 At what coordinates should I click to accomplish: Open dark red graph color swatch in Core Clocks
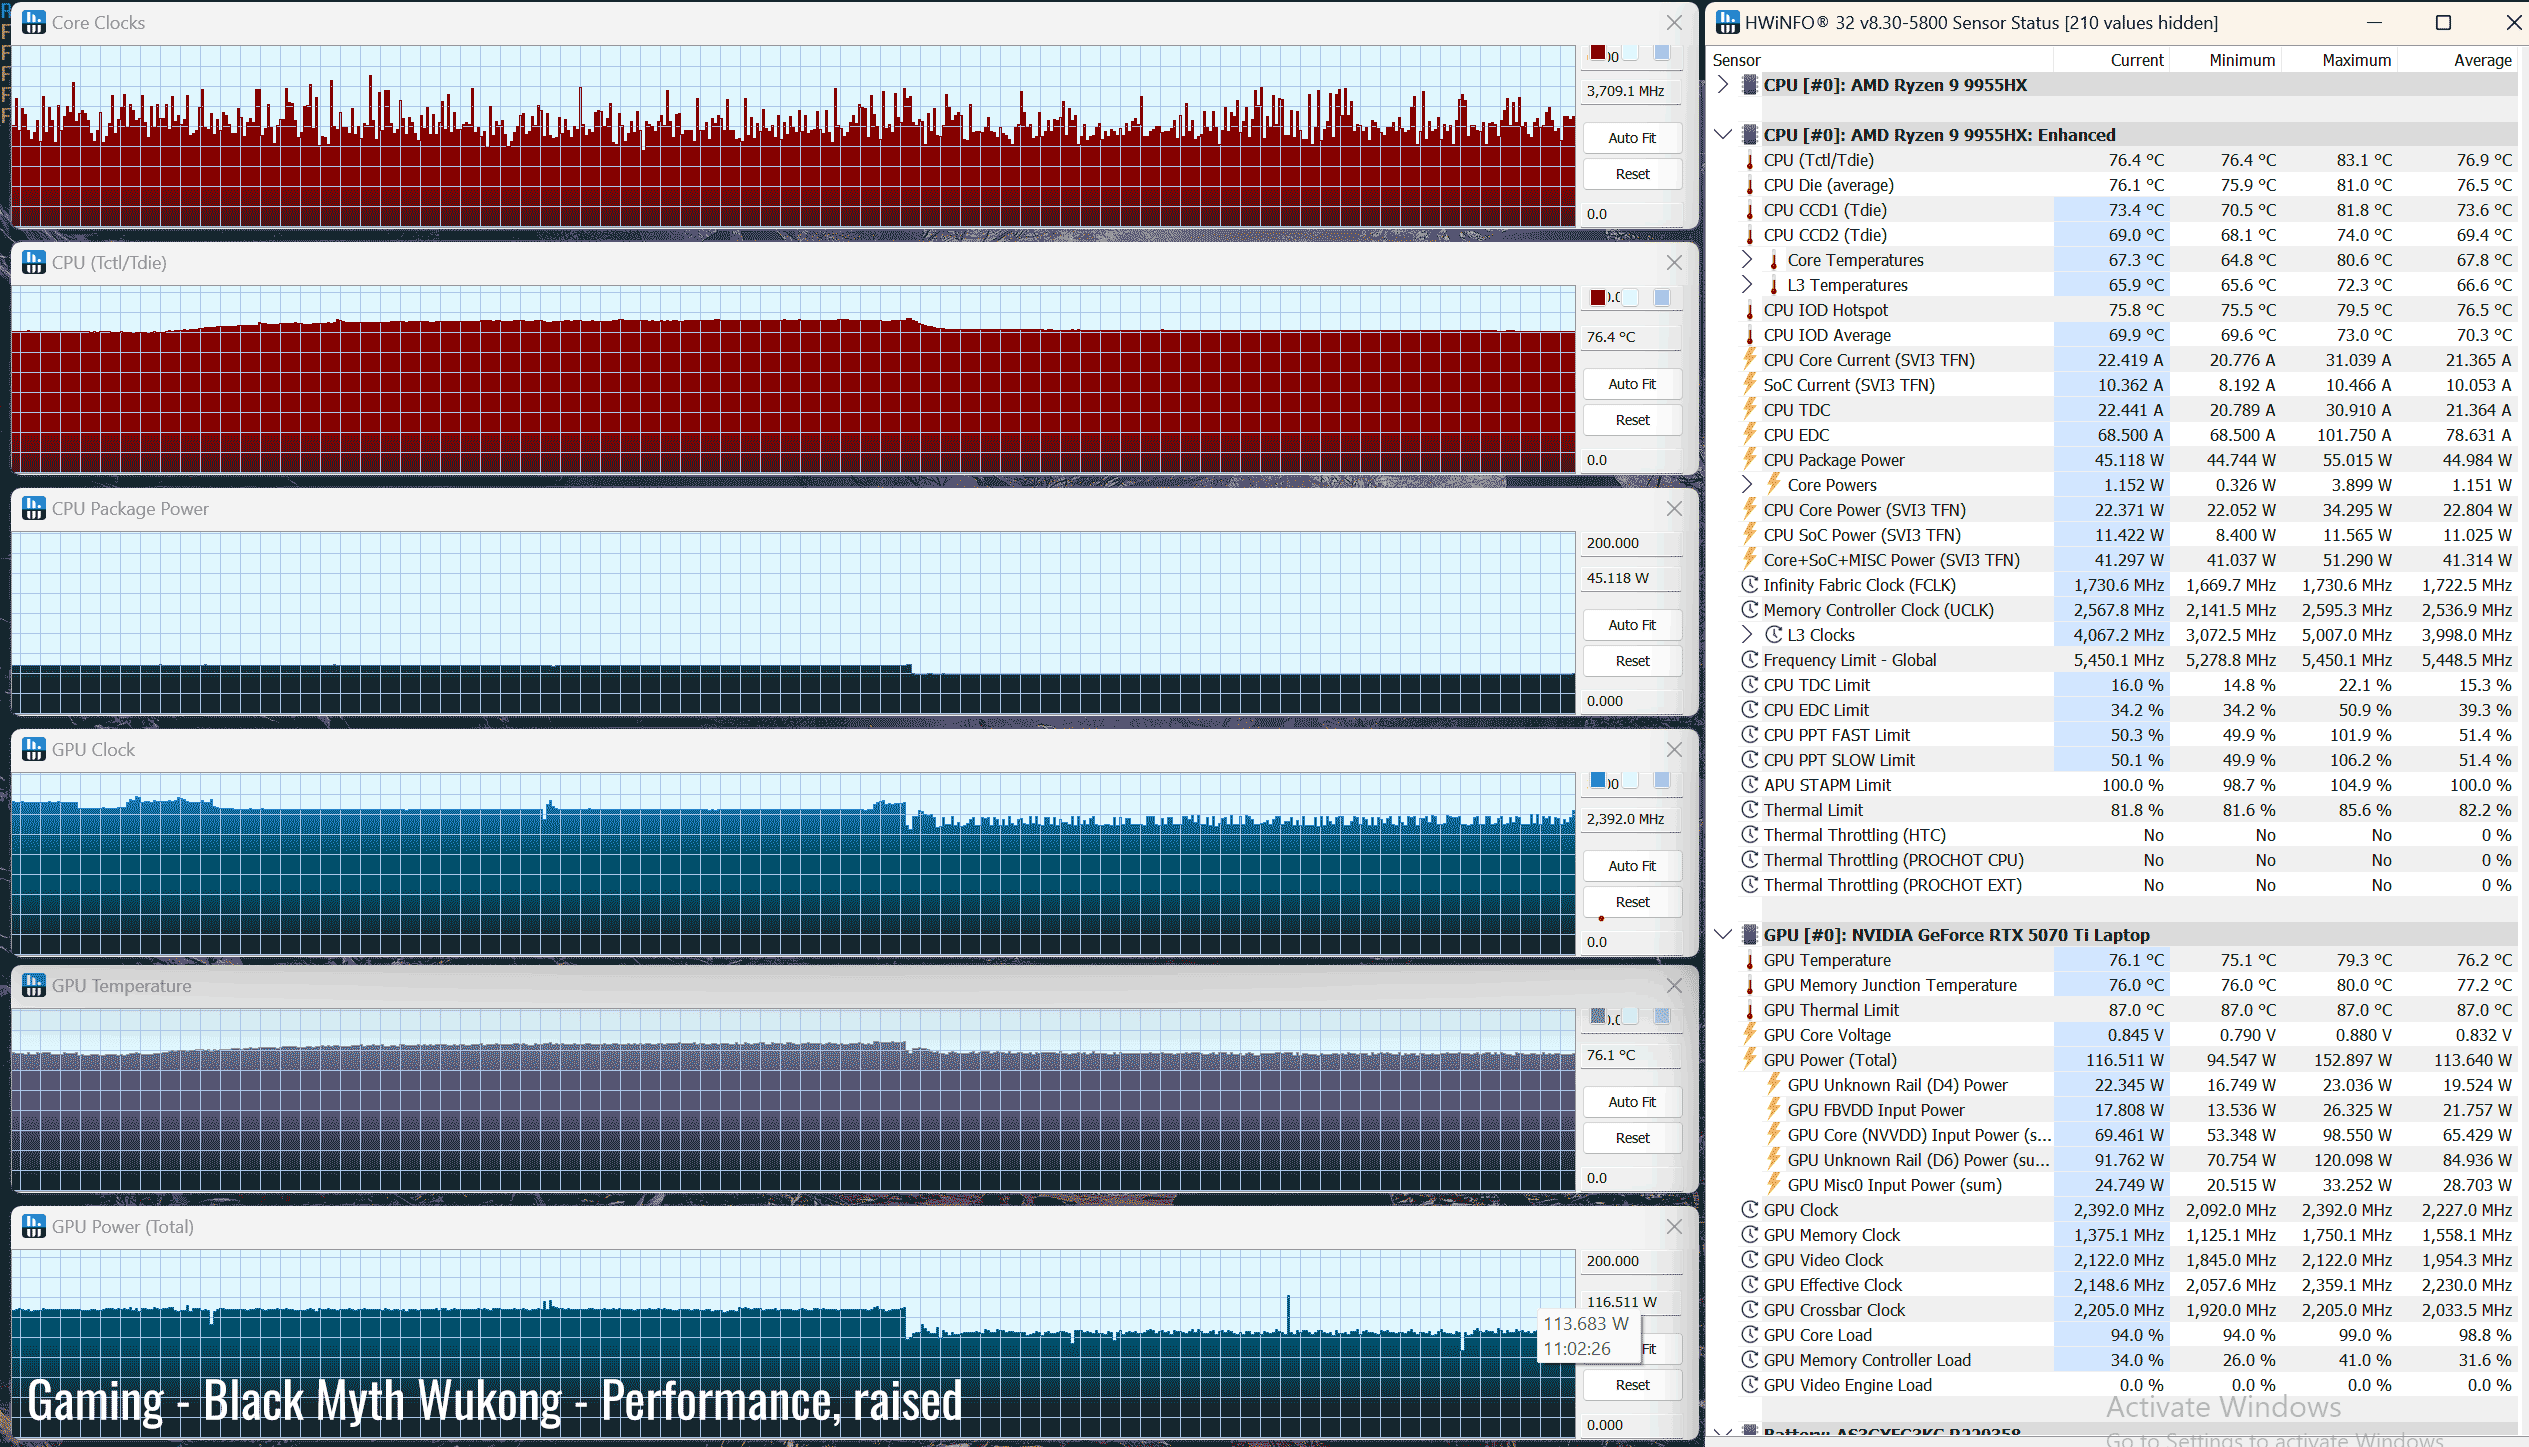tap(1598, 53)
